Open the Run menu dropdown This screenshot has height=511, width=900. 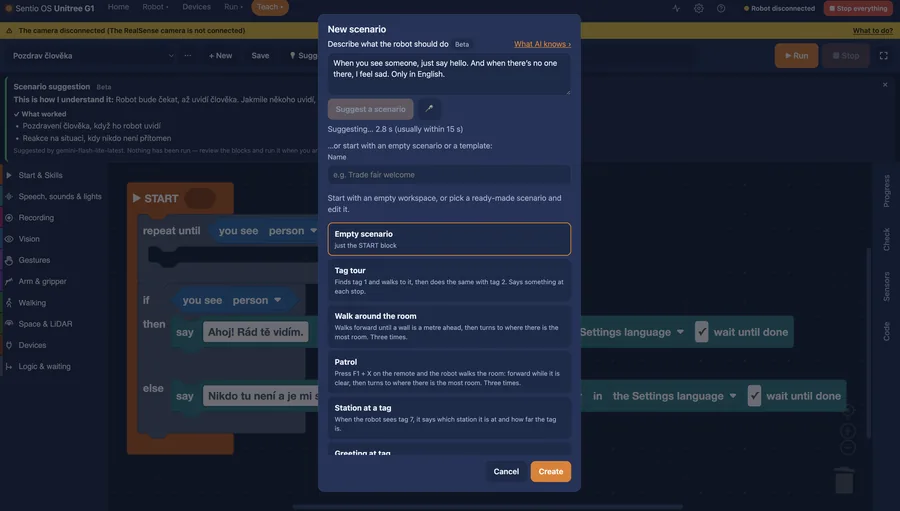[x=233, y=7]
